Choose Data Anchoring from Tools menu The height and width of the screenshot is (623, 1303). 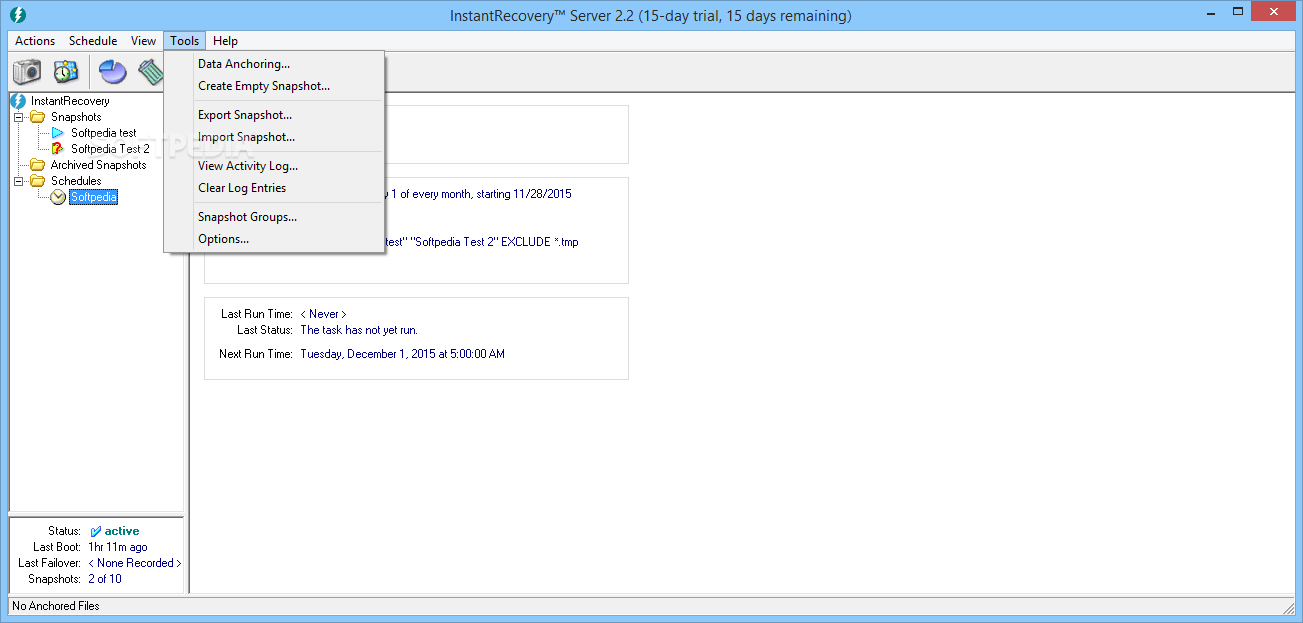275,64
